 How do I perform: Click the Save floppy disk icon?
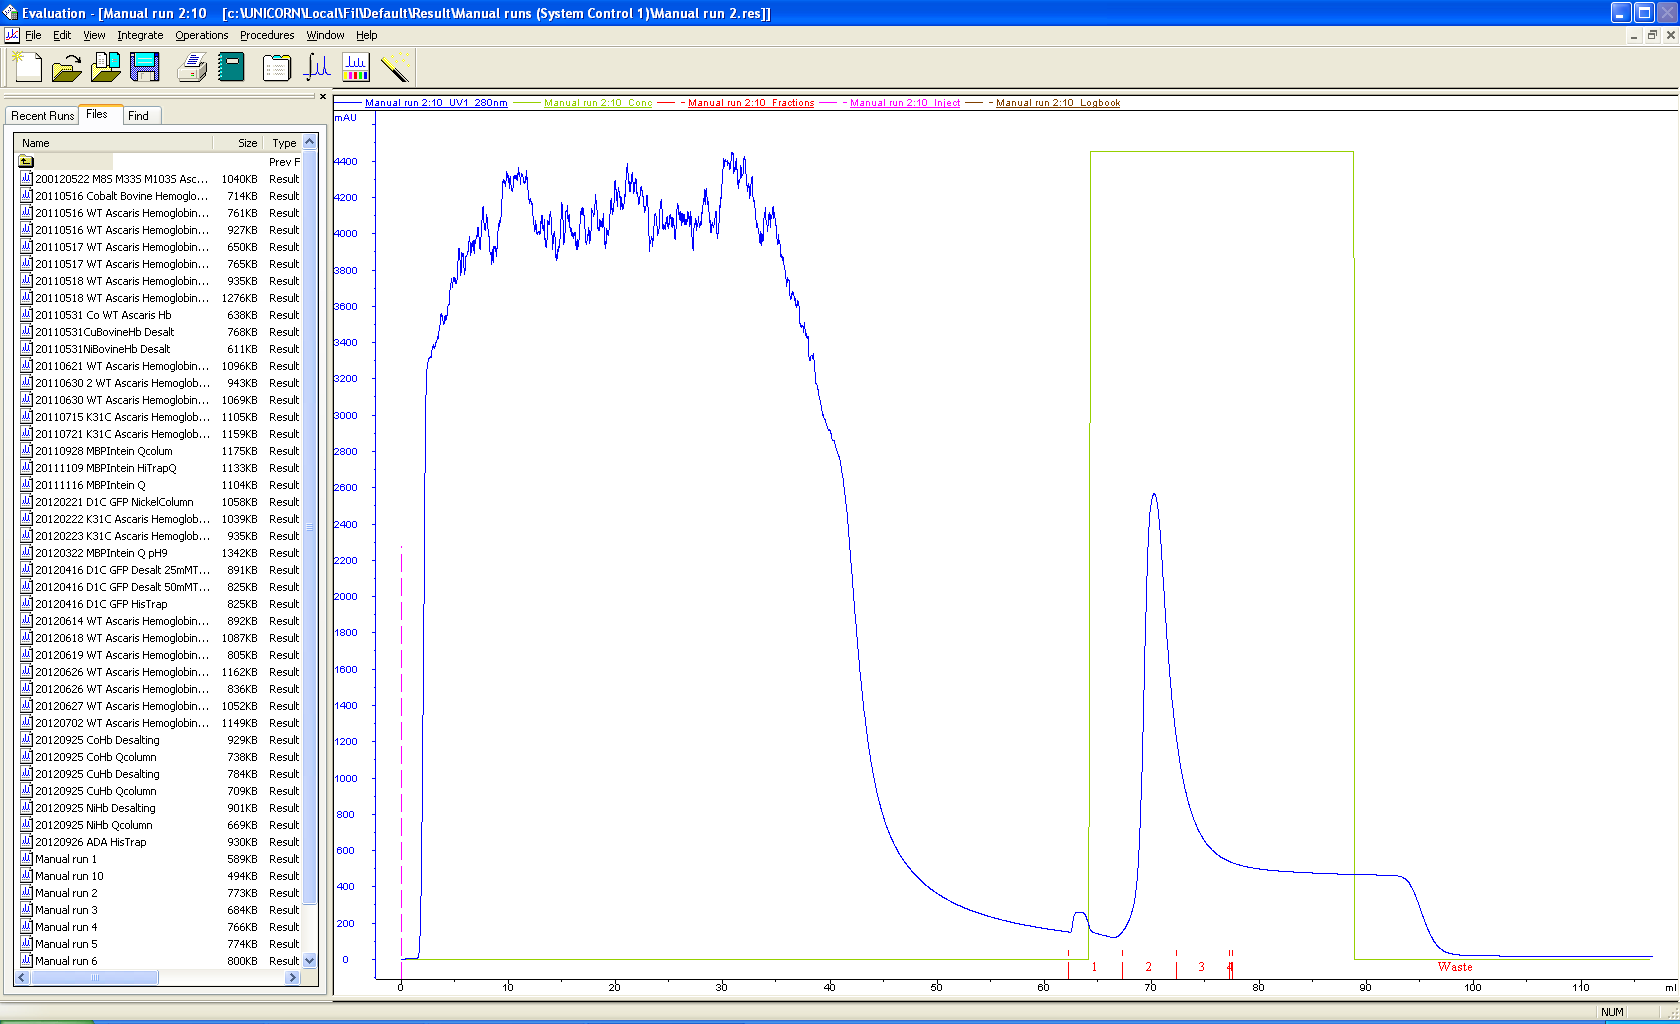point(145,67)
